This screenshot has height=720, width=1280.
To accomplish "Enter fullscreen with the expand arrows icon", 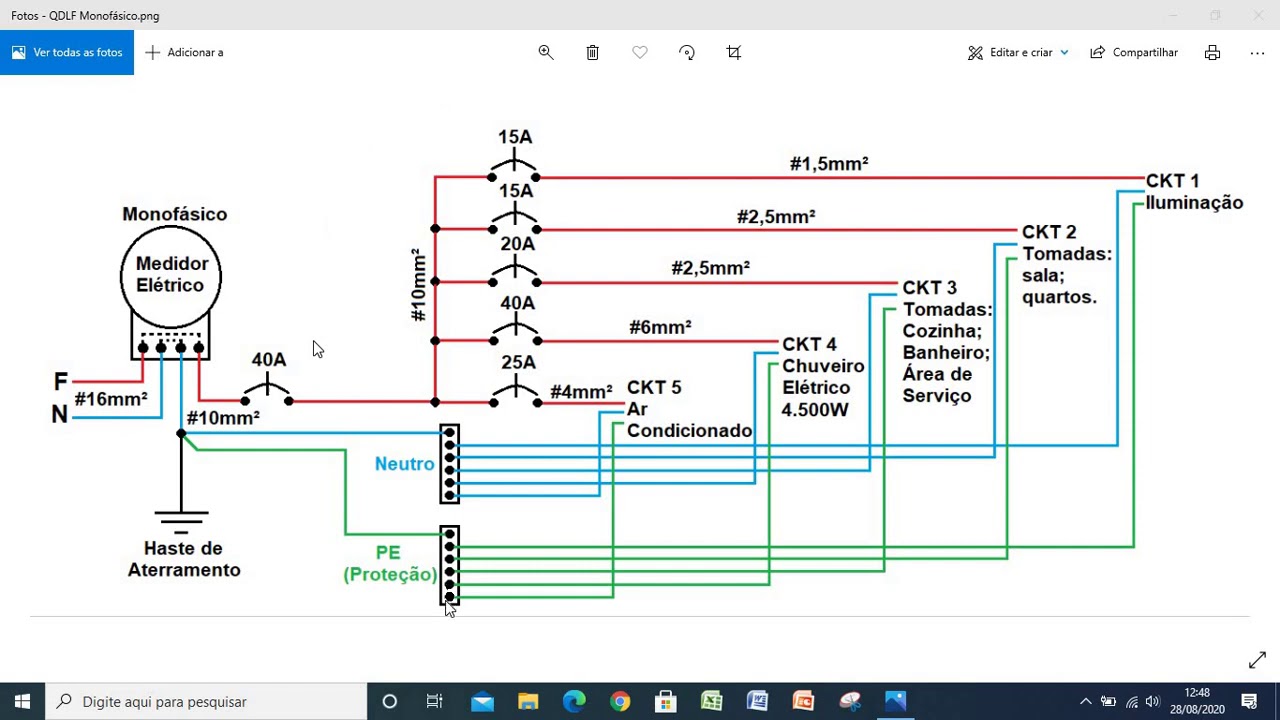I will (1257, 660).
